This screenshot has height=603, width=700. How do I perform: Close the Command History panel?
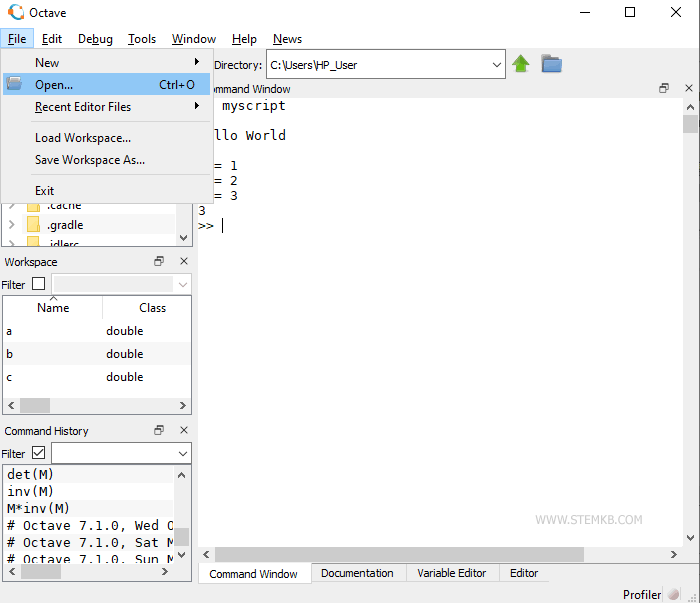(183, 430)
